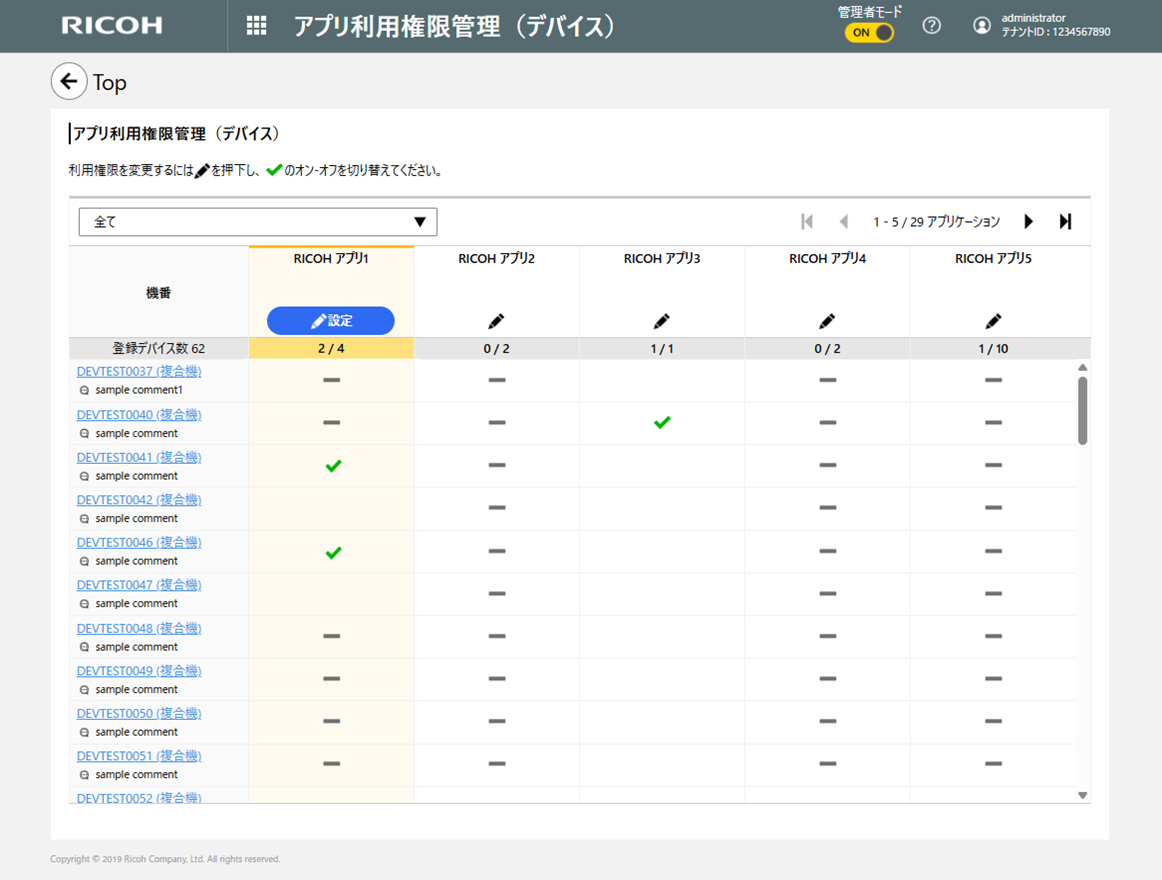This screenshot has height=880, width=1162.
Task: Click comment icon under DEVTEST0046
Action: tap(84, 561)
